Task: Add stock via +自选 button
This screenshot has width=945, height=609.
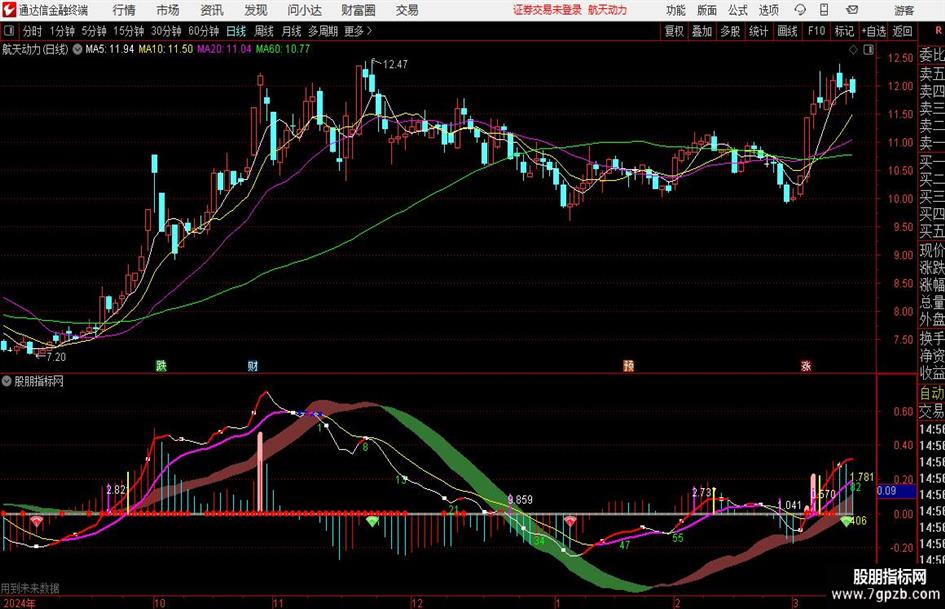Action: pos(873,31)
